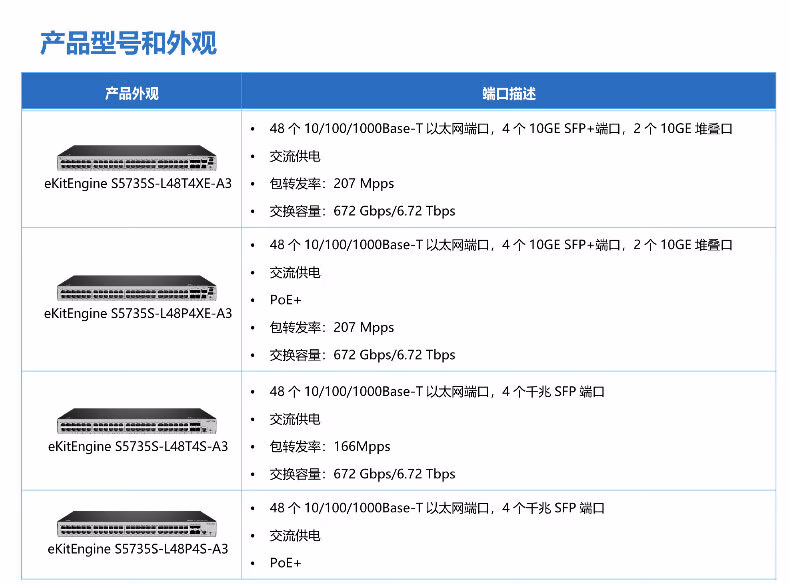Click 包转发率 207 Mpps in first table row
The width and height of the screenshot is (790, 585).
pos(332,184)
